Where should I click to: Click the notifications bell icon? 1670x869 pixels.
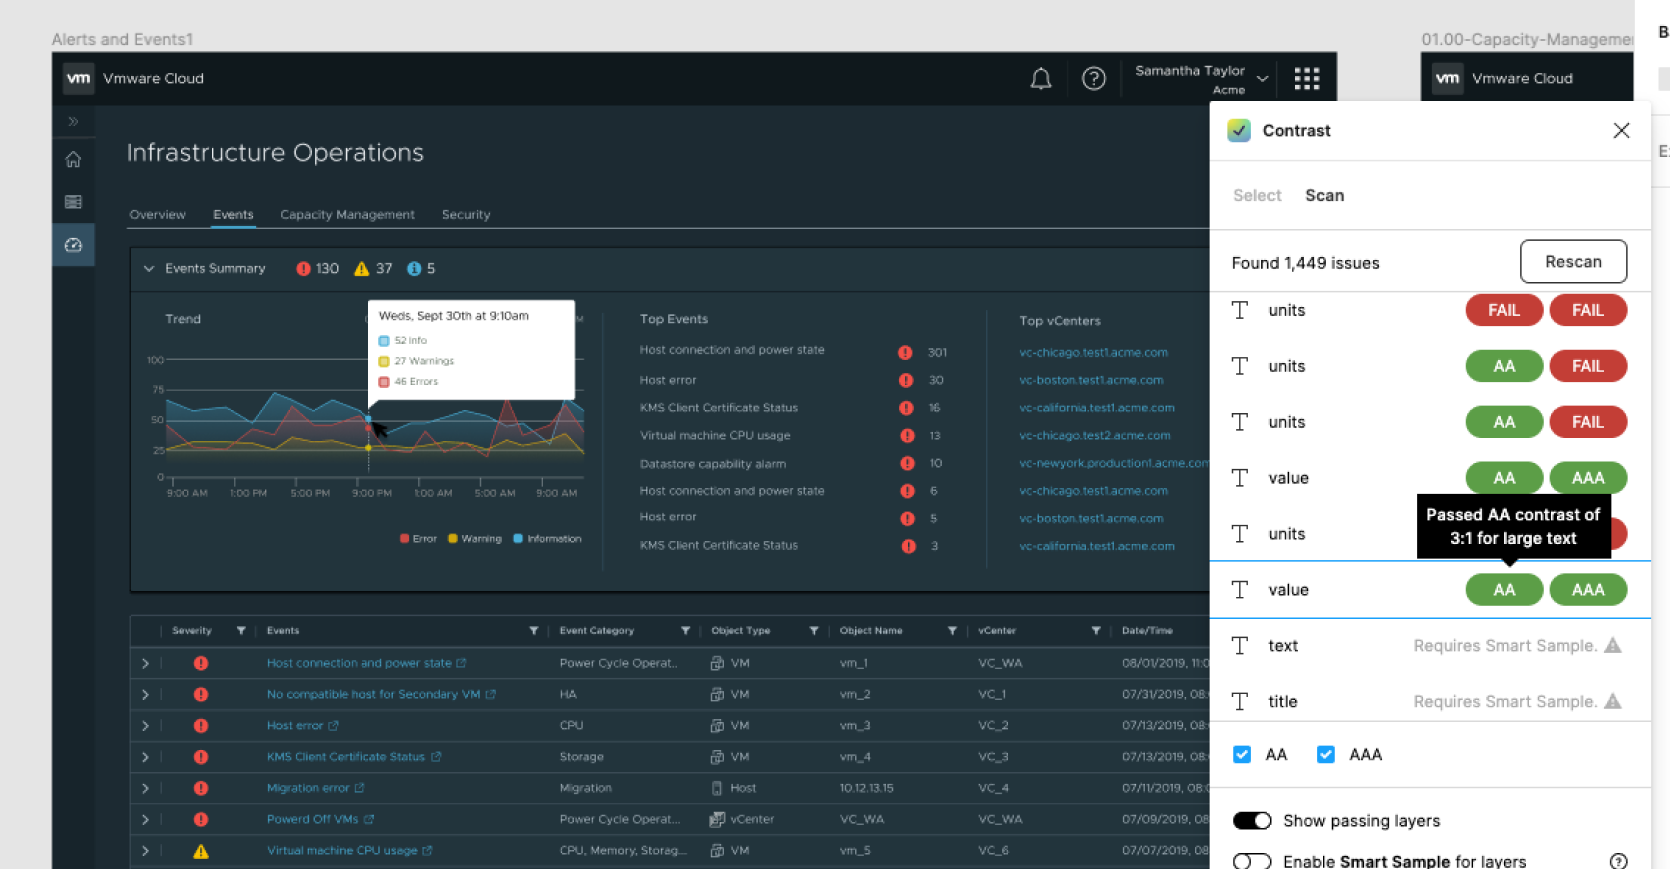1041,79
